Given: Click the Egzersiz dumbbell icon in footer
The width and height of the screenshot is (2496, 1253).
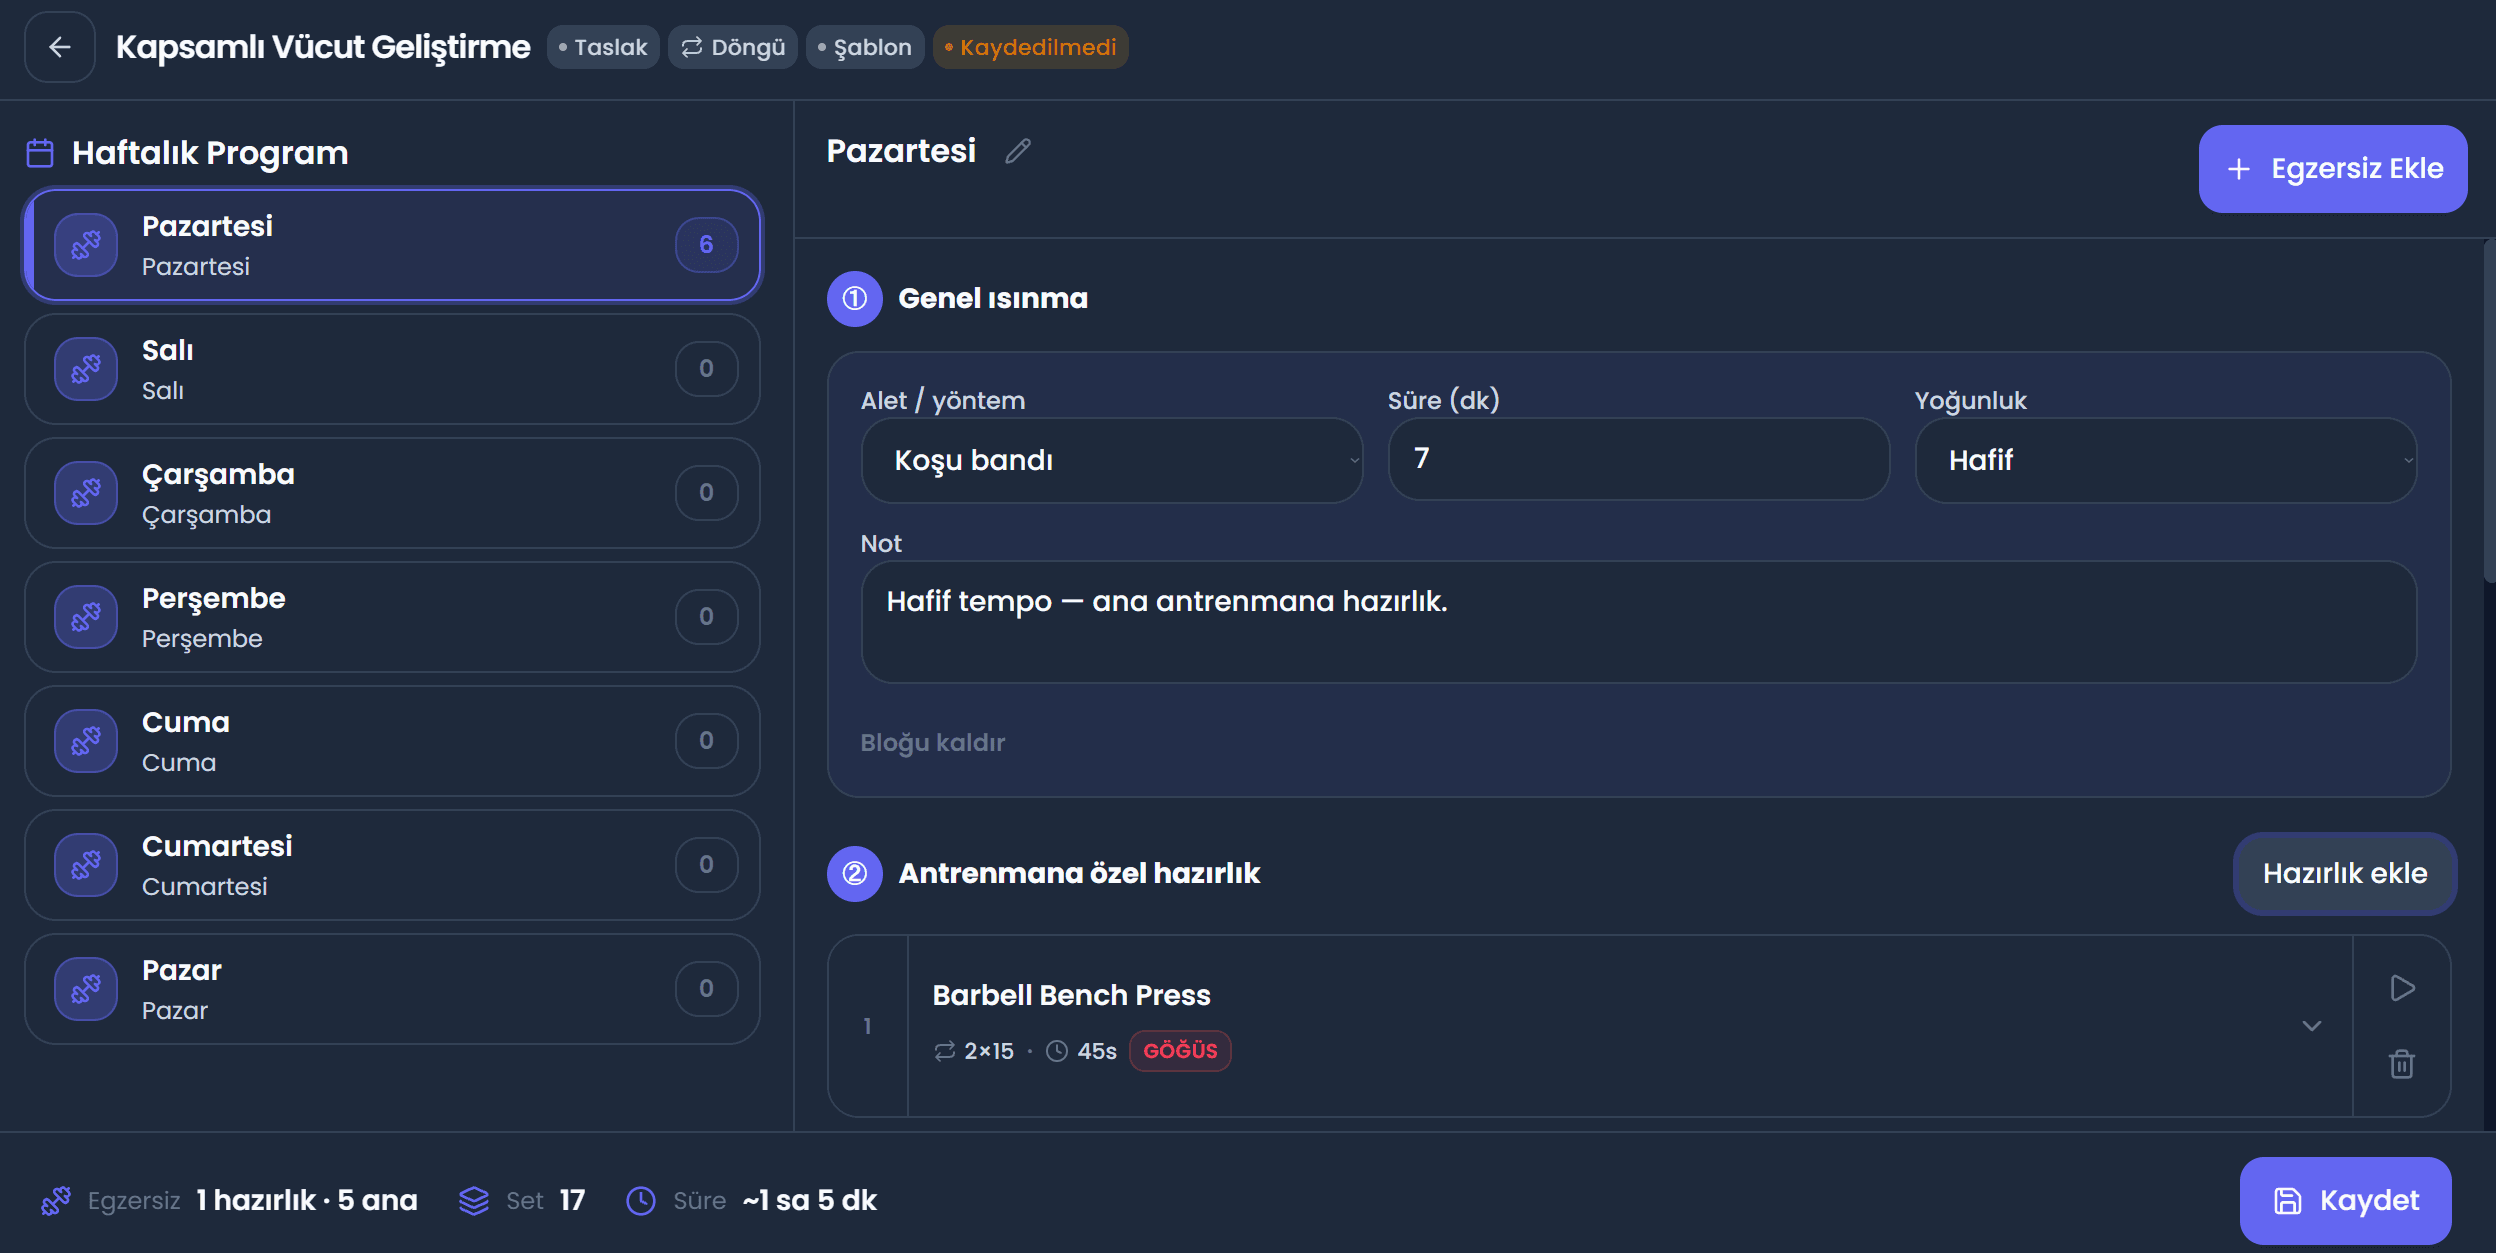Looking at the screenshot, I should (x=56, y=1201).
